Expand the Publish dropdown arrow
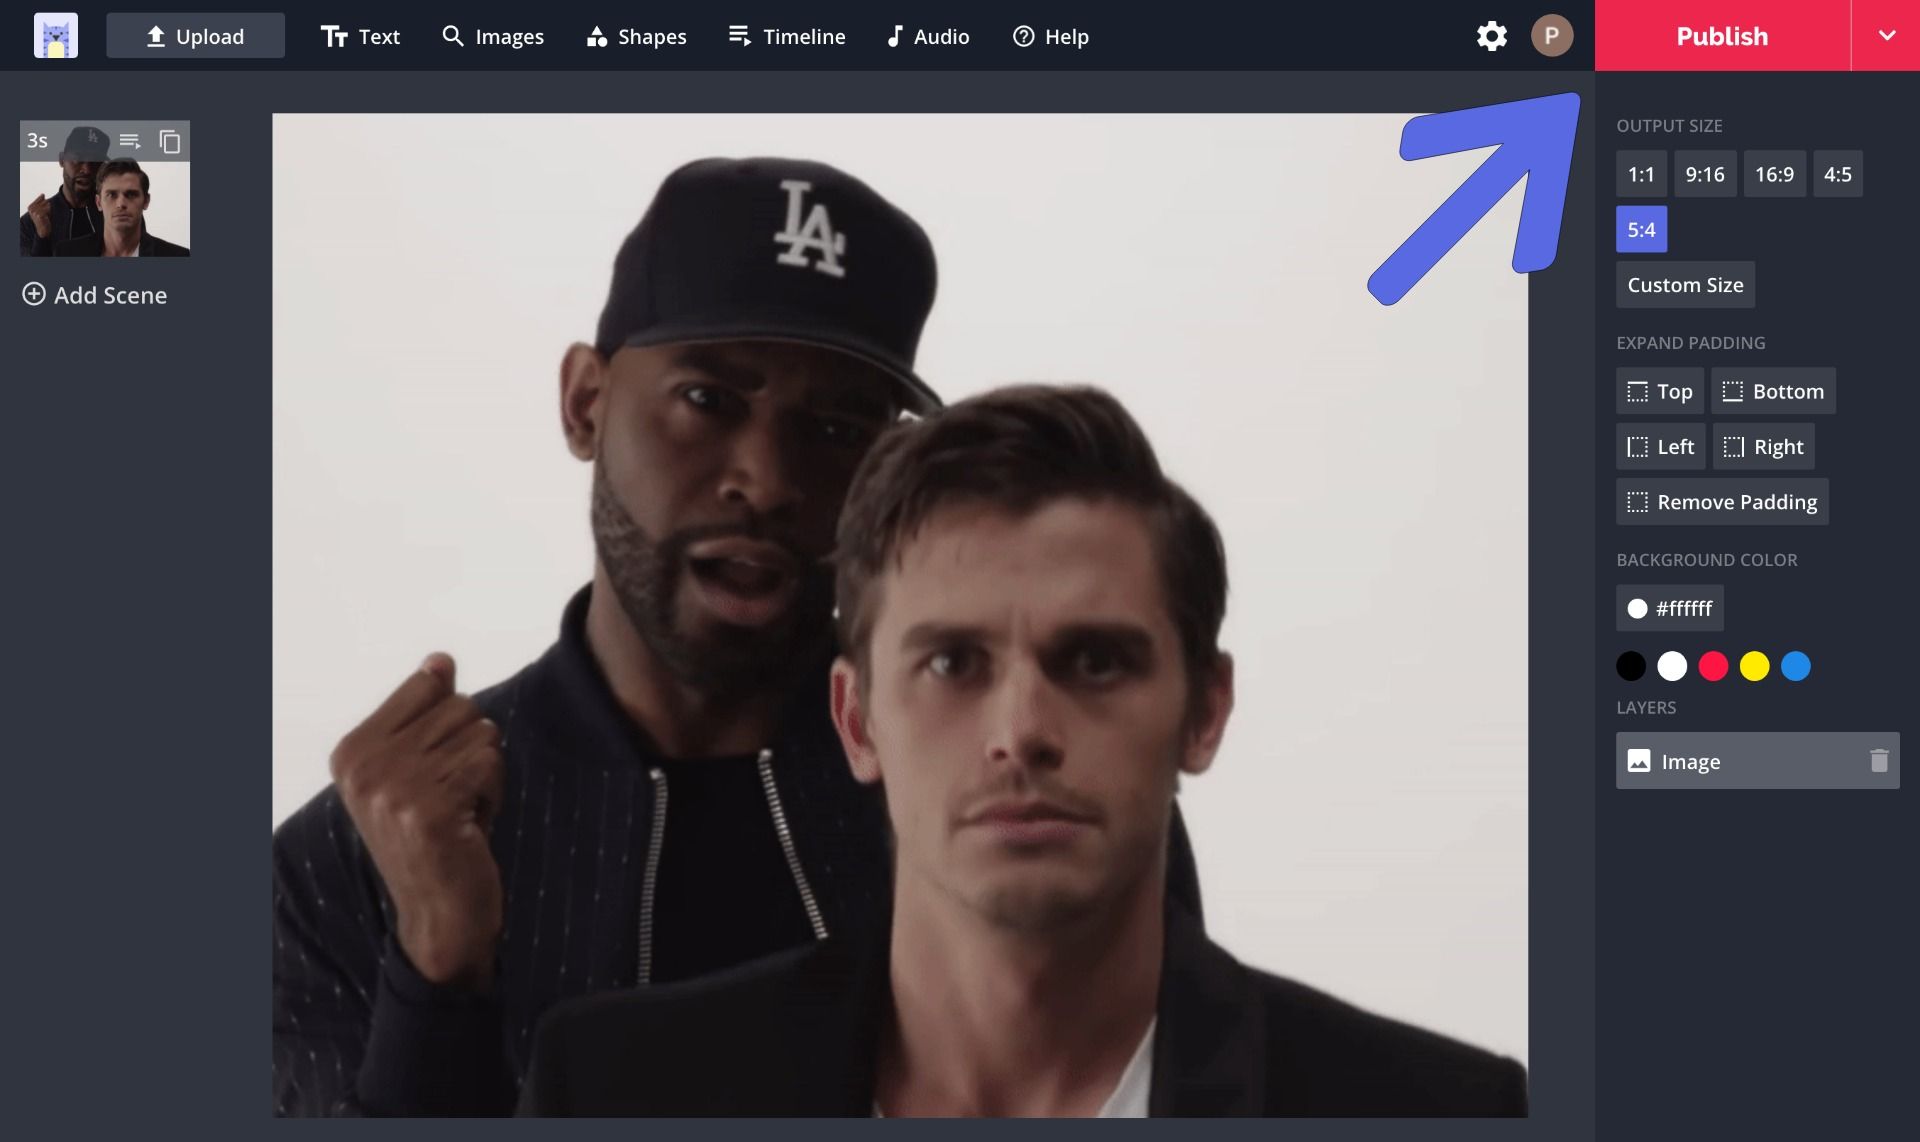 coord(1886,36)
